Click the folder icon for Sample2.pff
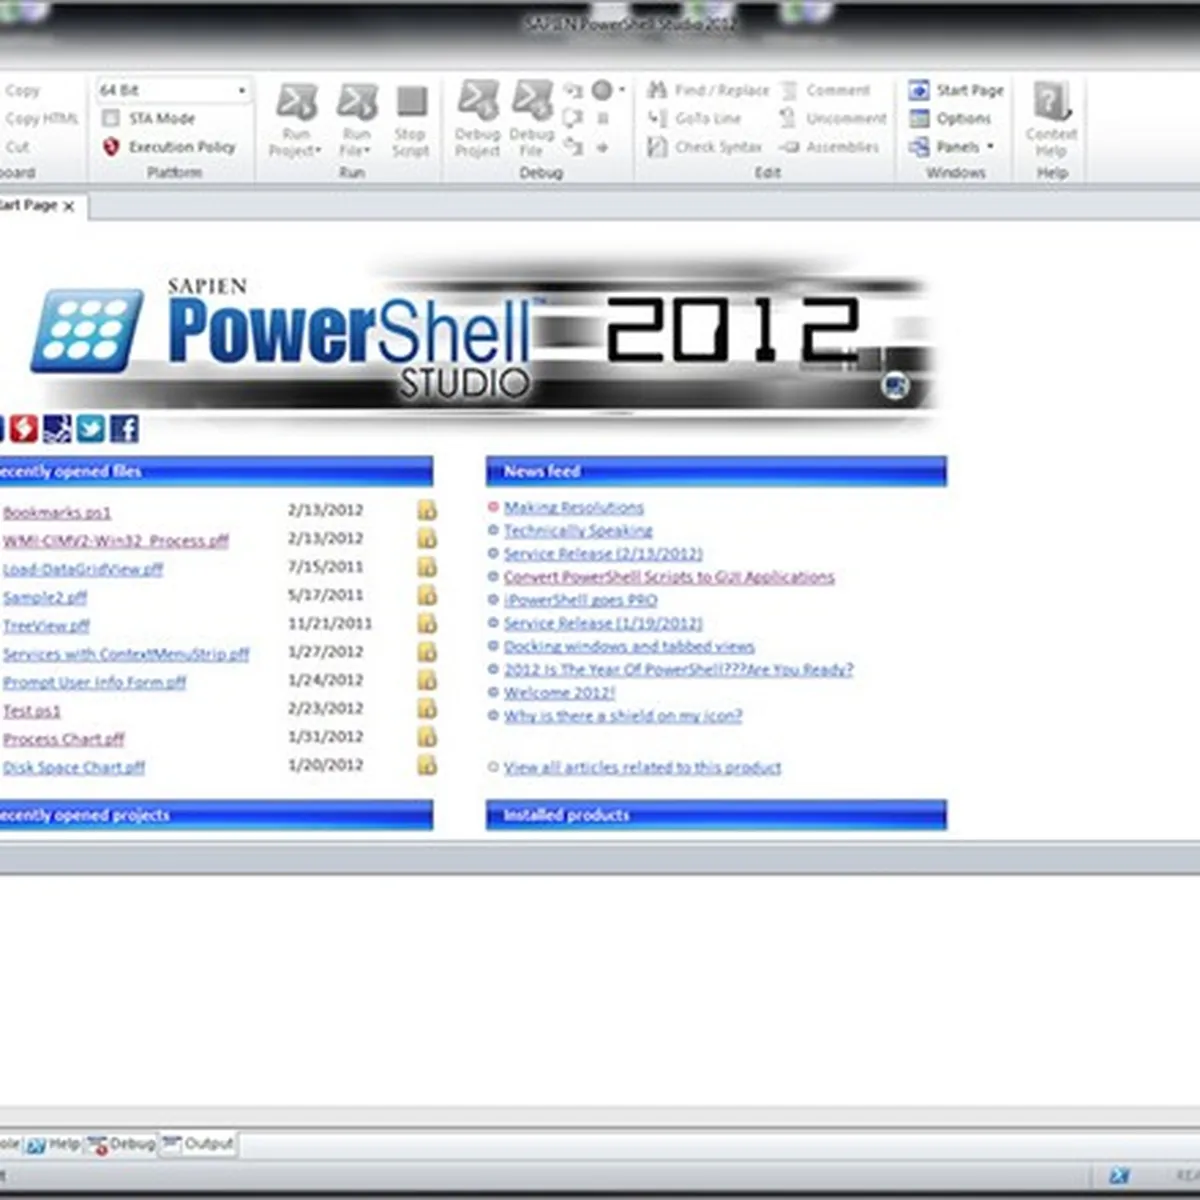The width and height of the screenshot is (1200, 1200). pos(427,595)
